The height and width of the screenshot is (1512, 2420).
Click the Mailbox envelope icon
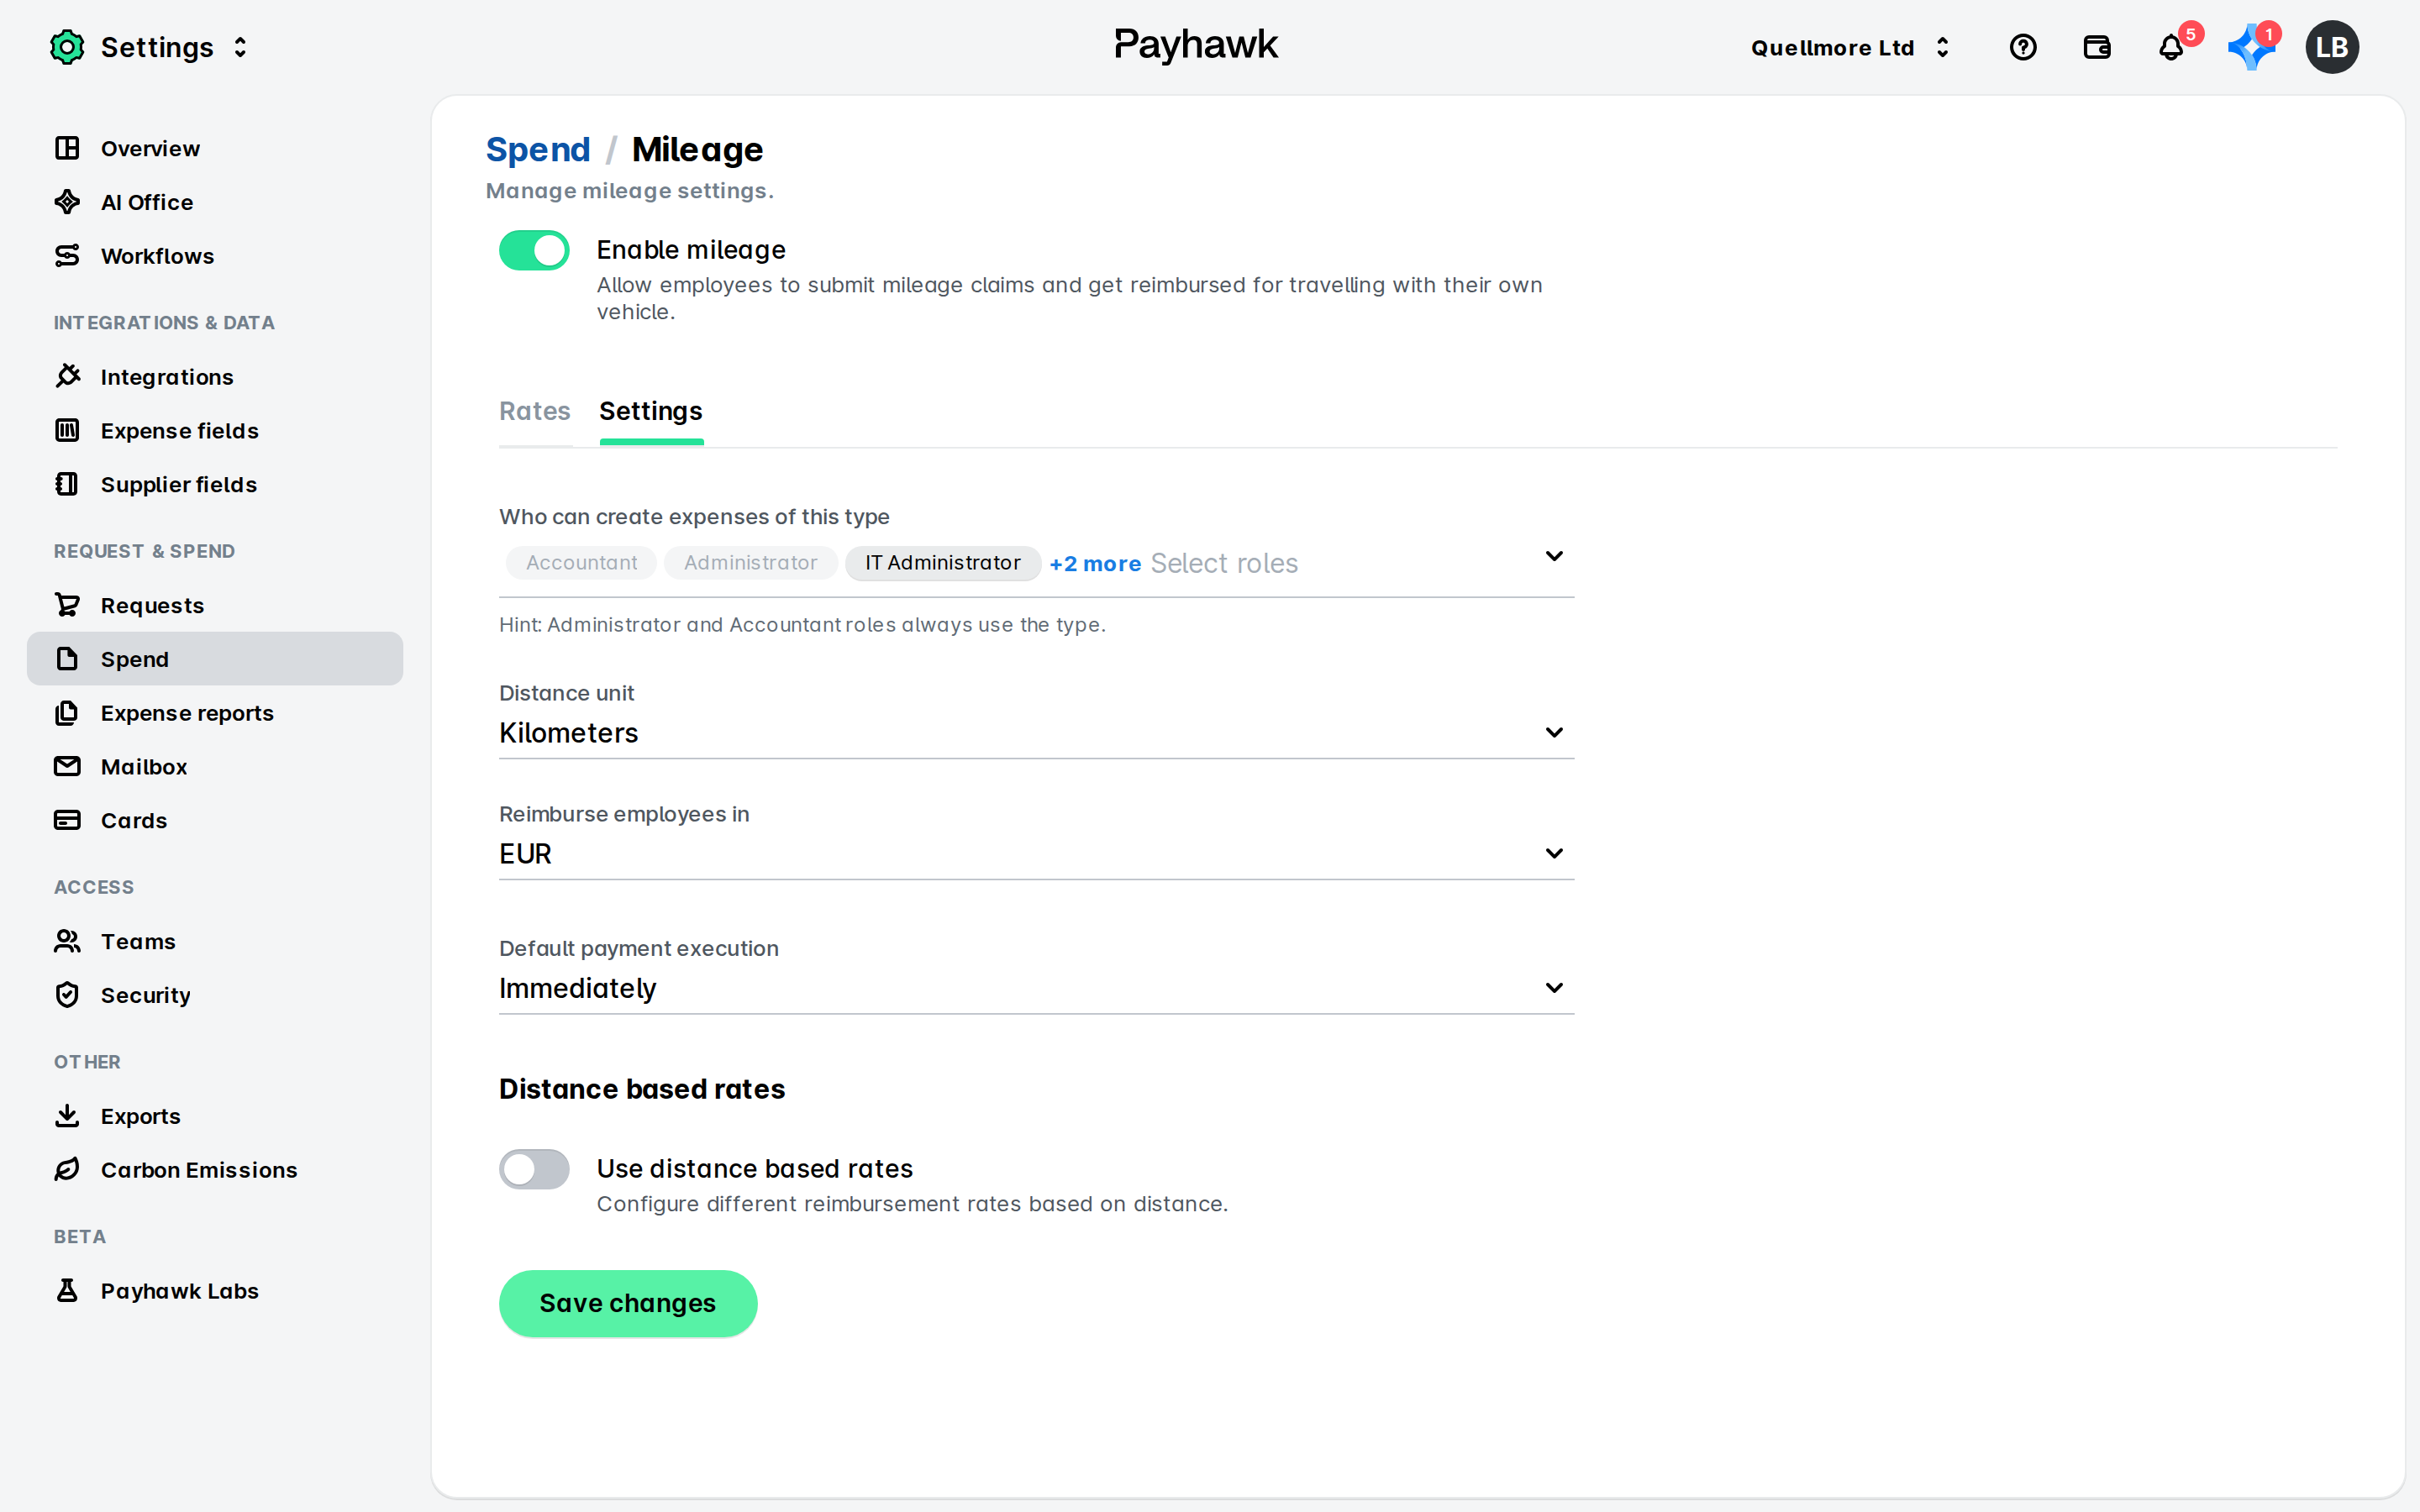point(67,766)
